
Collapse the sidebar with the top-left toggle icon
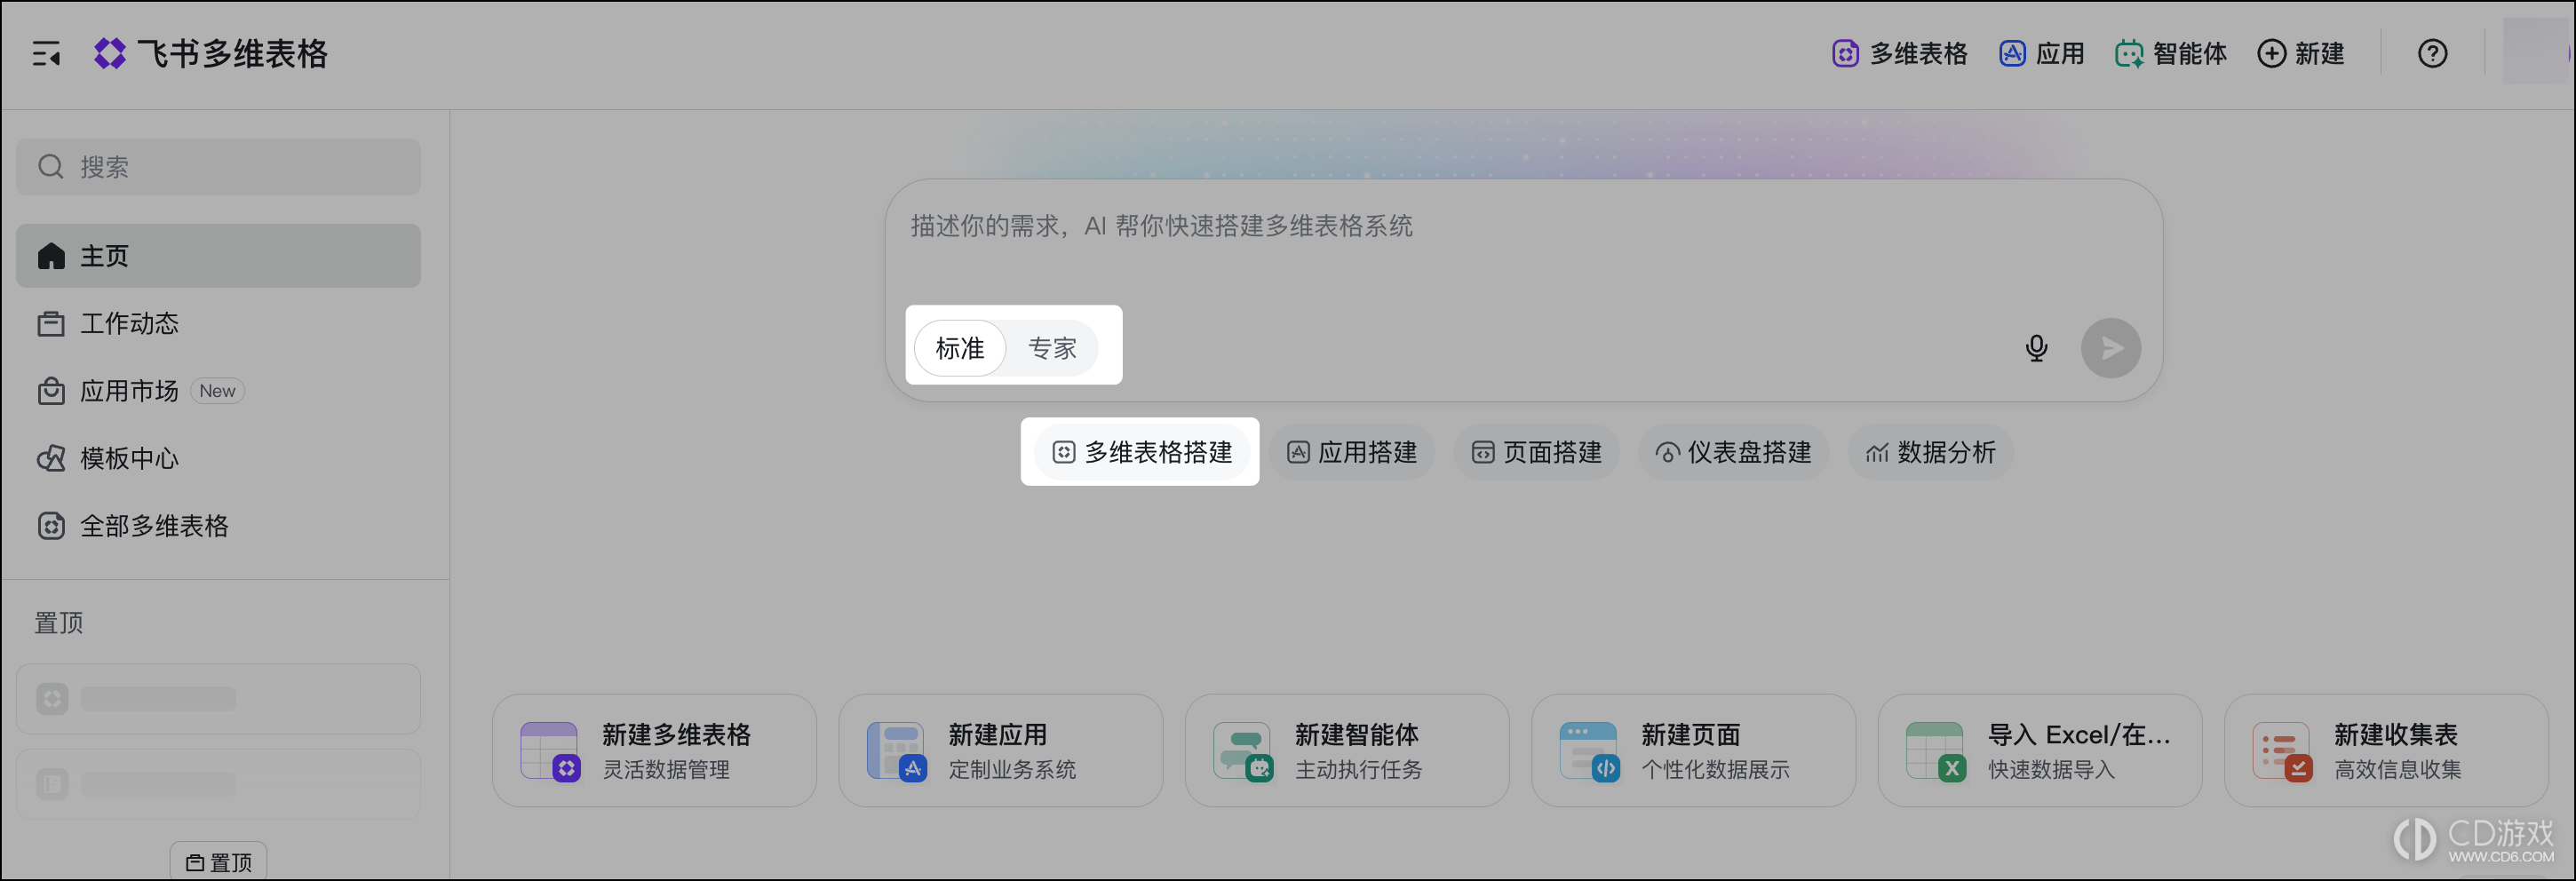click(46, 54)
